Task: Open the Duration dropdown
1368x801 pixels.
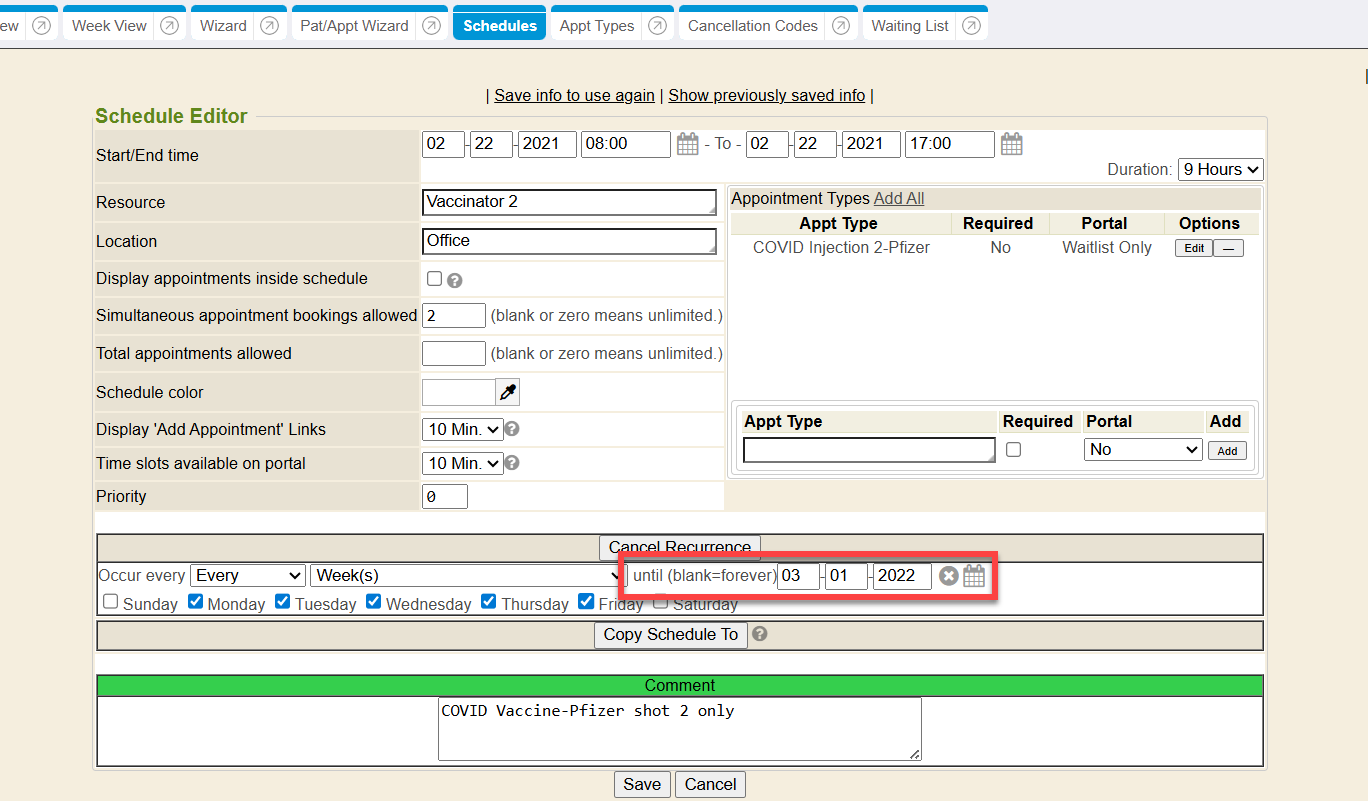Action: (1220, 170)
